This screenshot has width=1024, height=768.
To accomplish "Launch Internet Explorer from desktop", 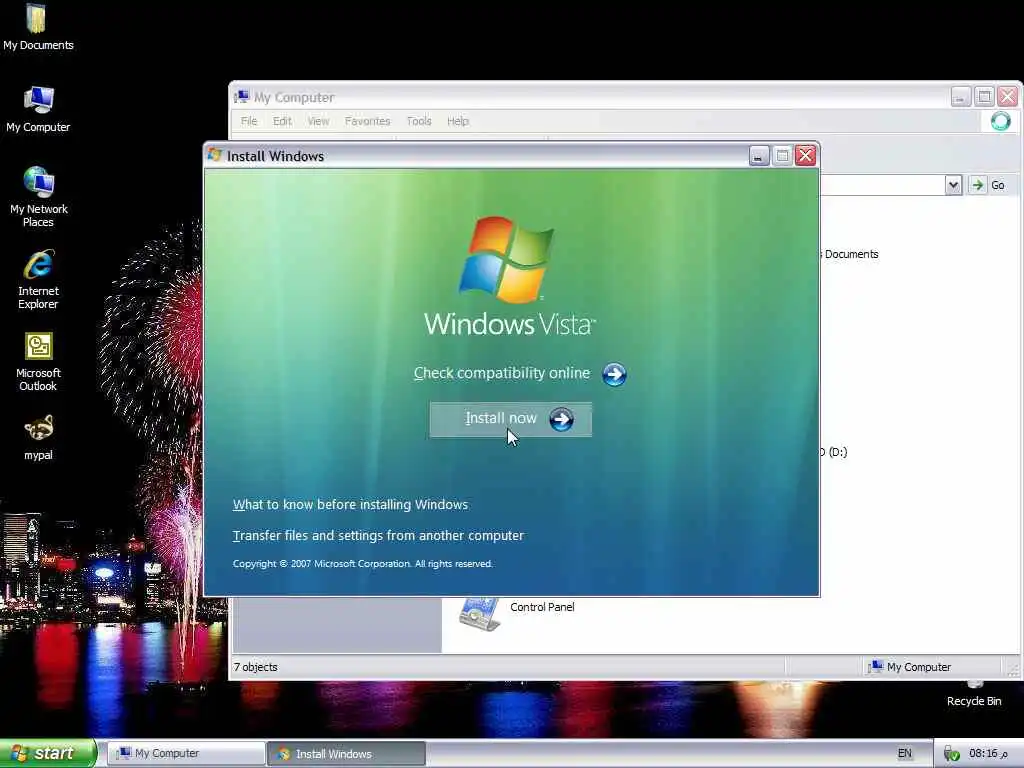I will (x=38, y=279).
